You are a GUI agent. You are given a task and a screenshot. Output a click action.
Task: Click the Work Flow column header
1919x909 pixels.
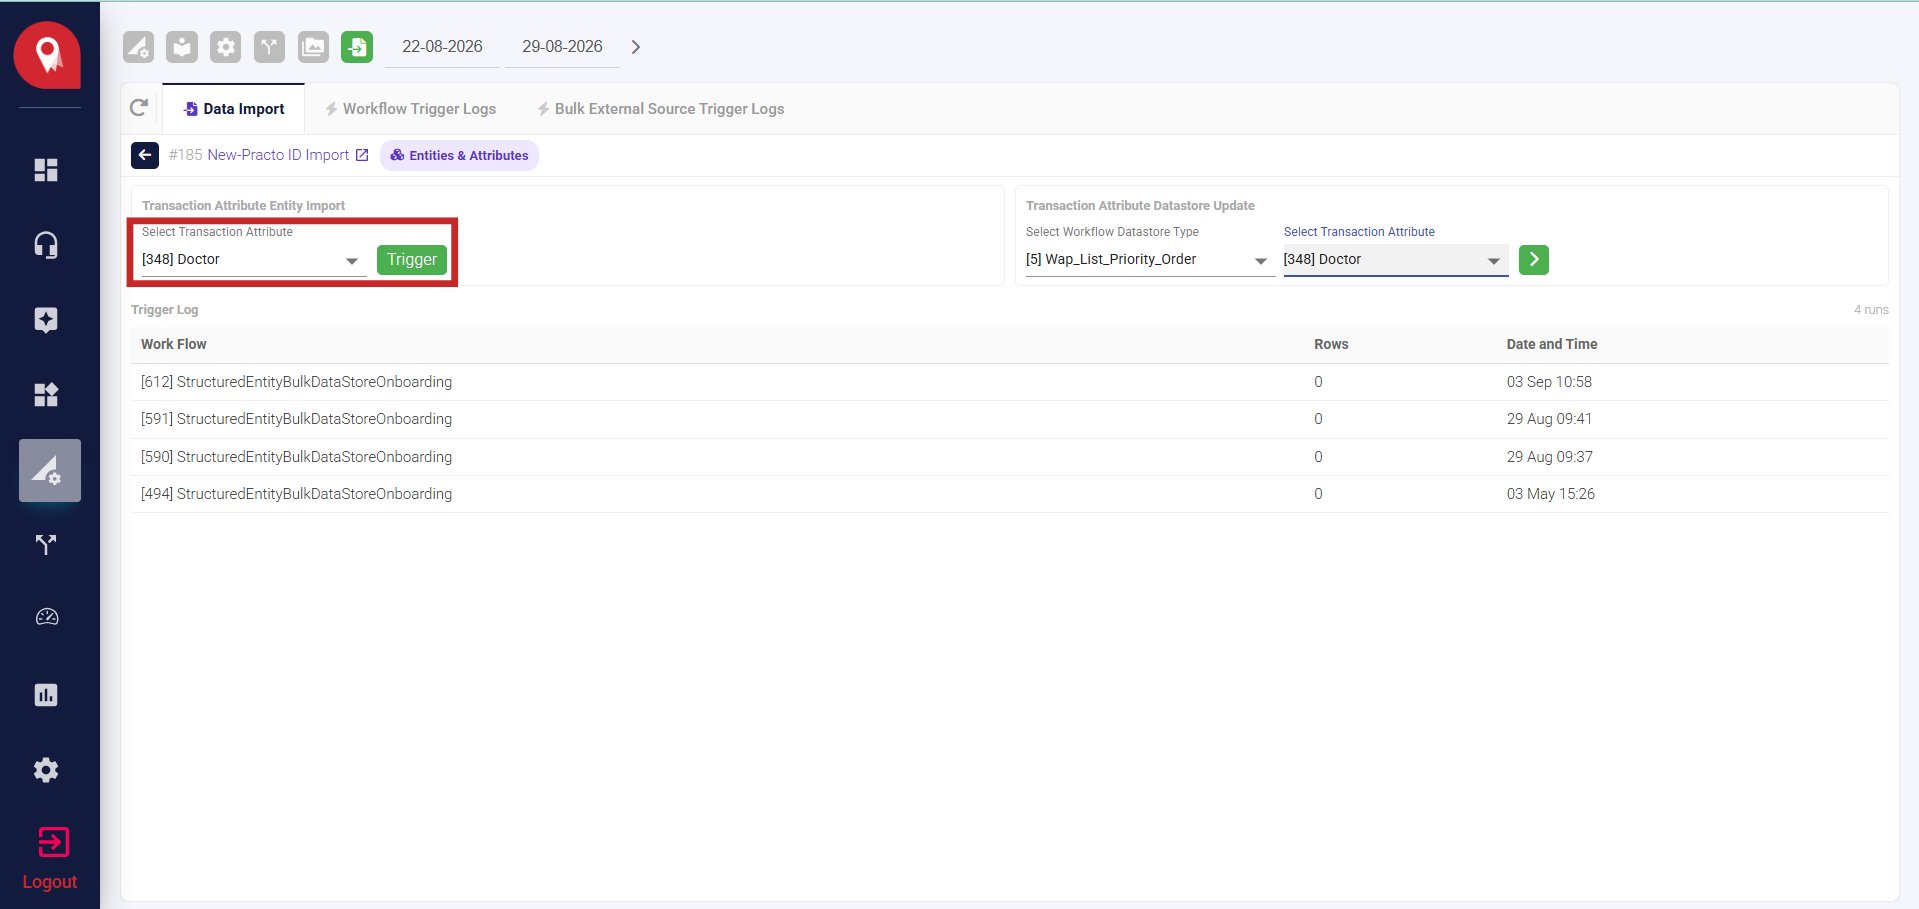pyautogui.click(x=174, y=344)
